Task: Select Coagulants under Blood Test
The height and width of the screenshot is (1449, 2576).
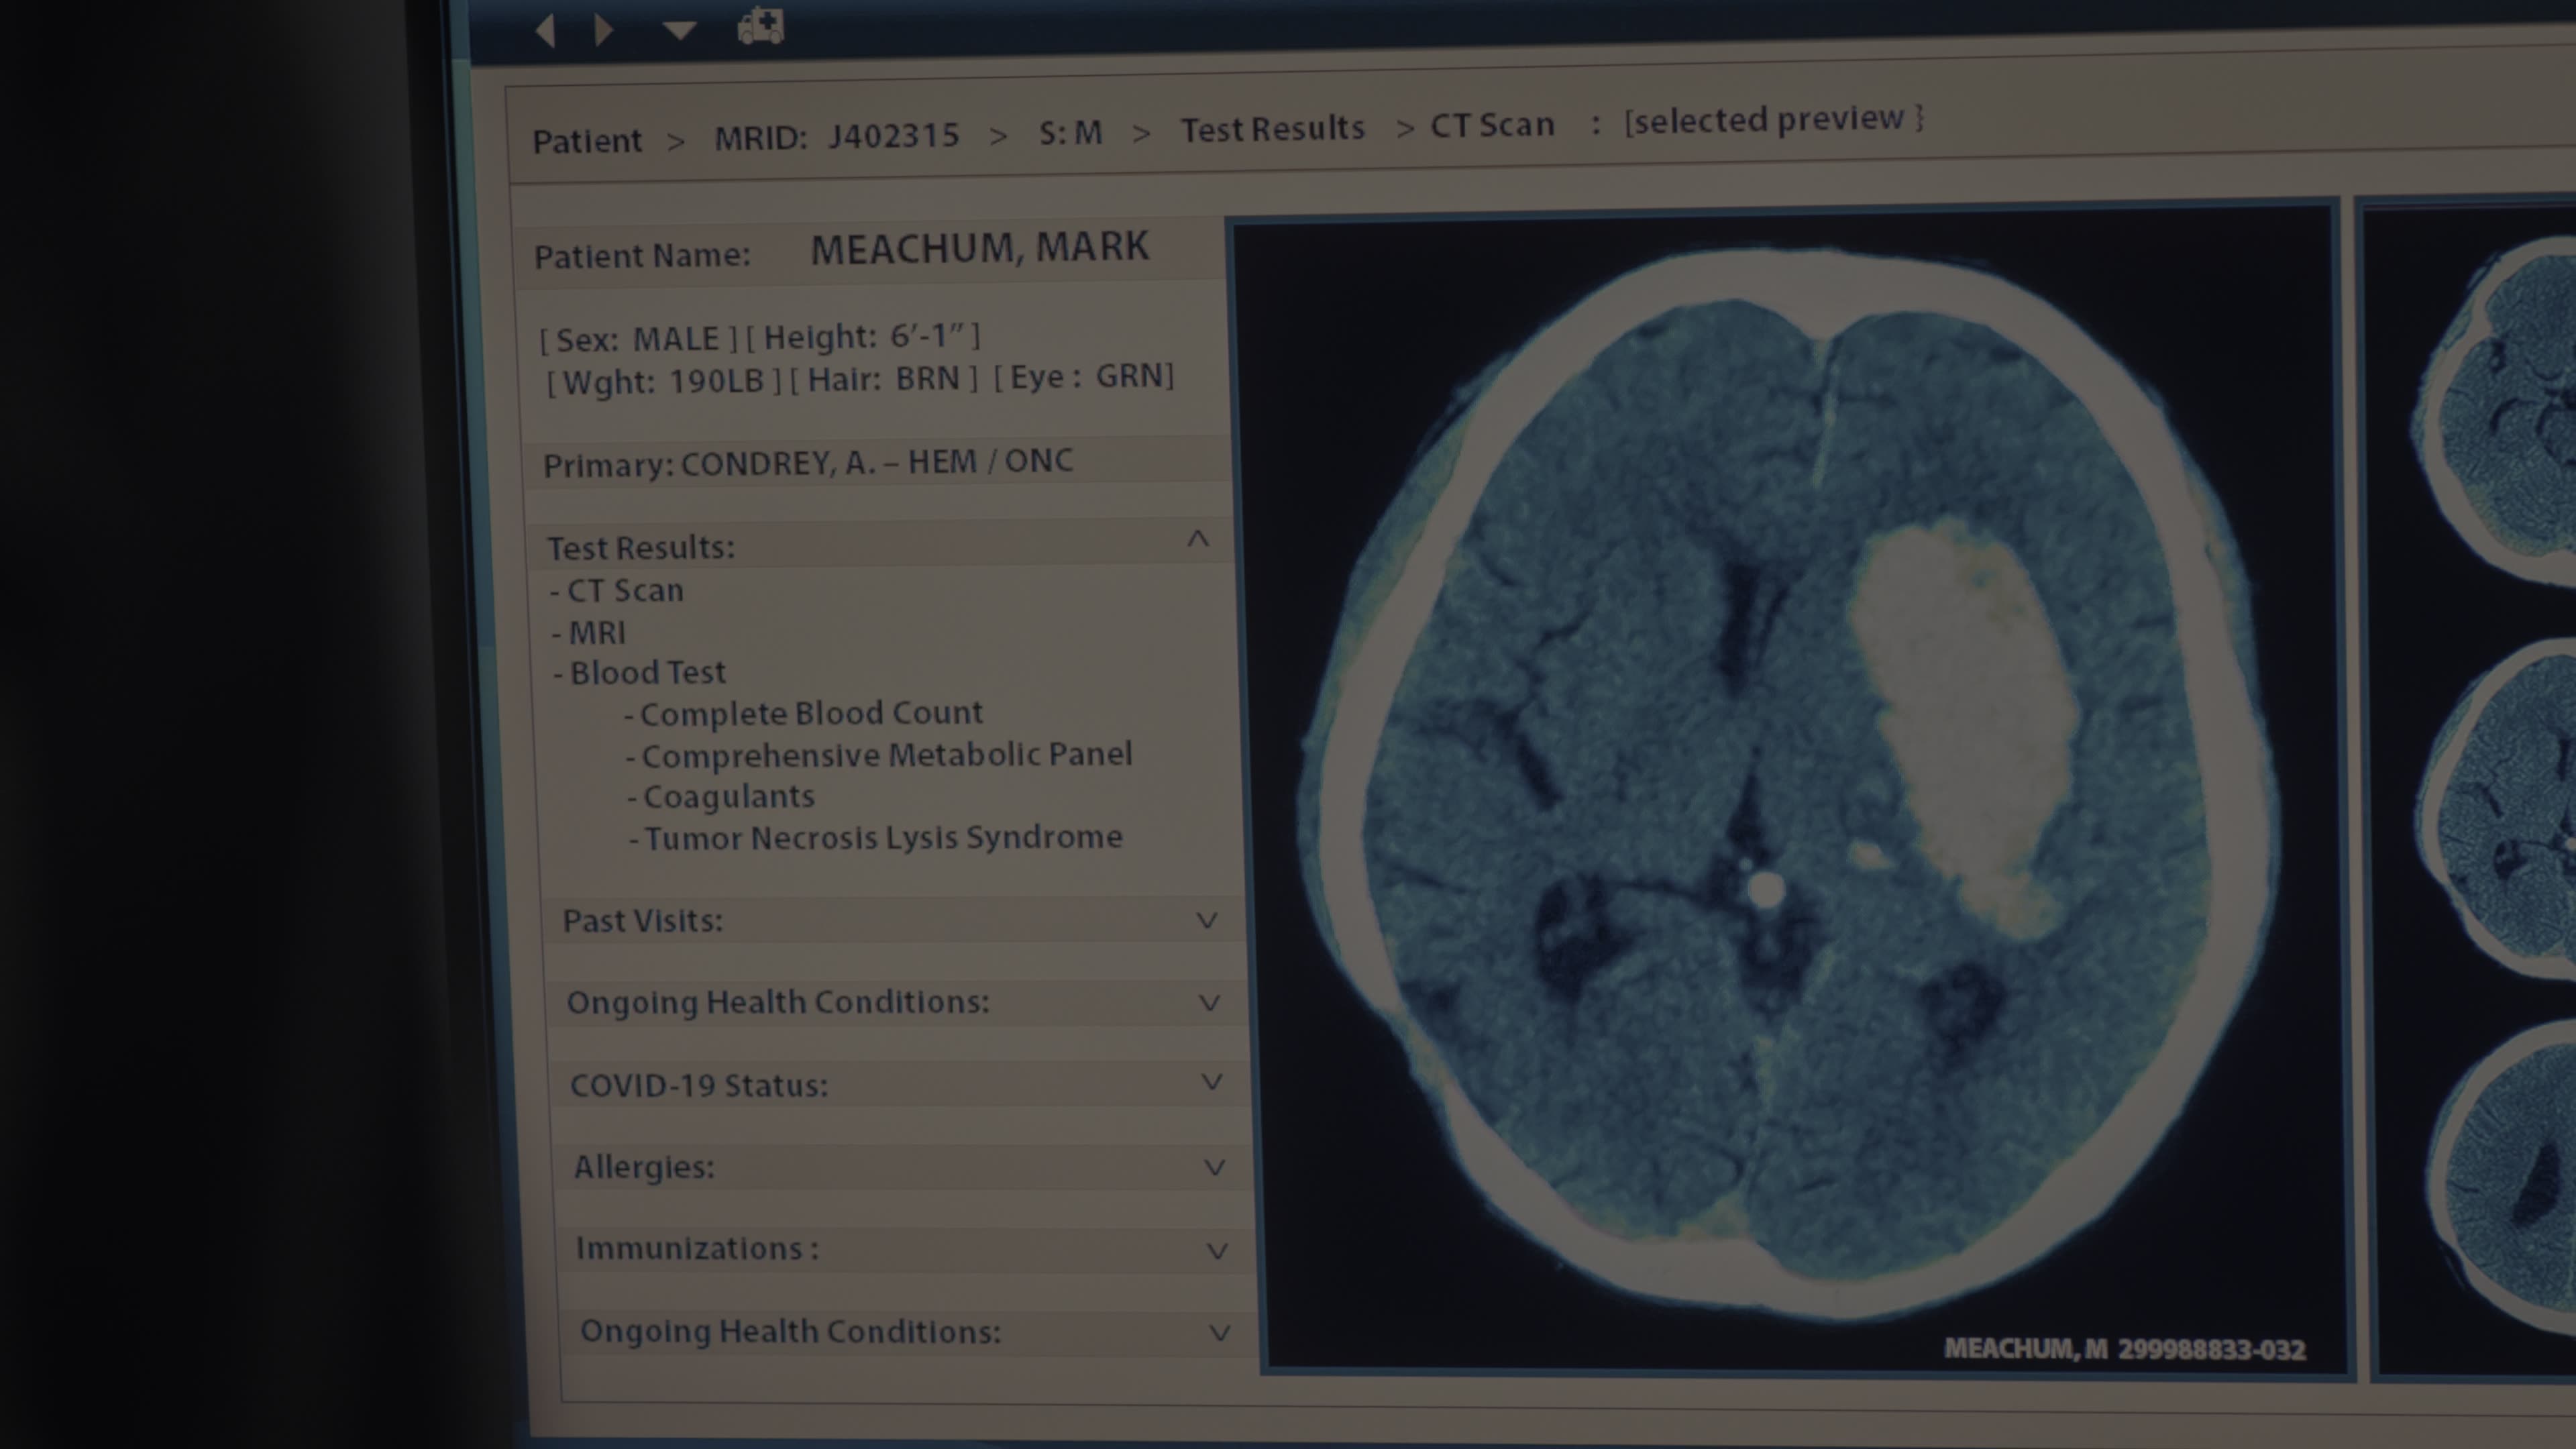Action: click(728, 797)
